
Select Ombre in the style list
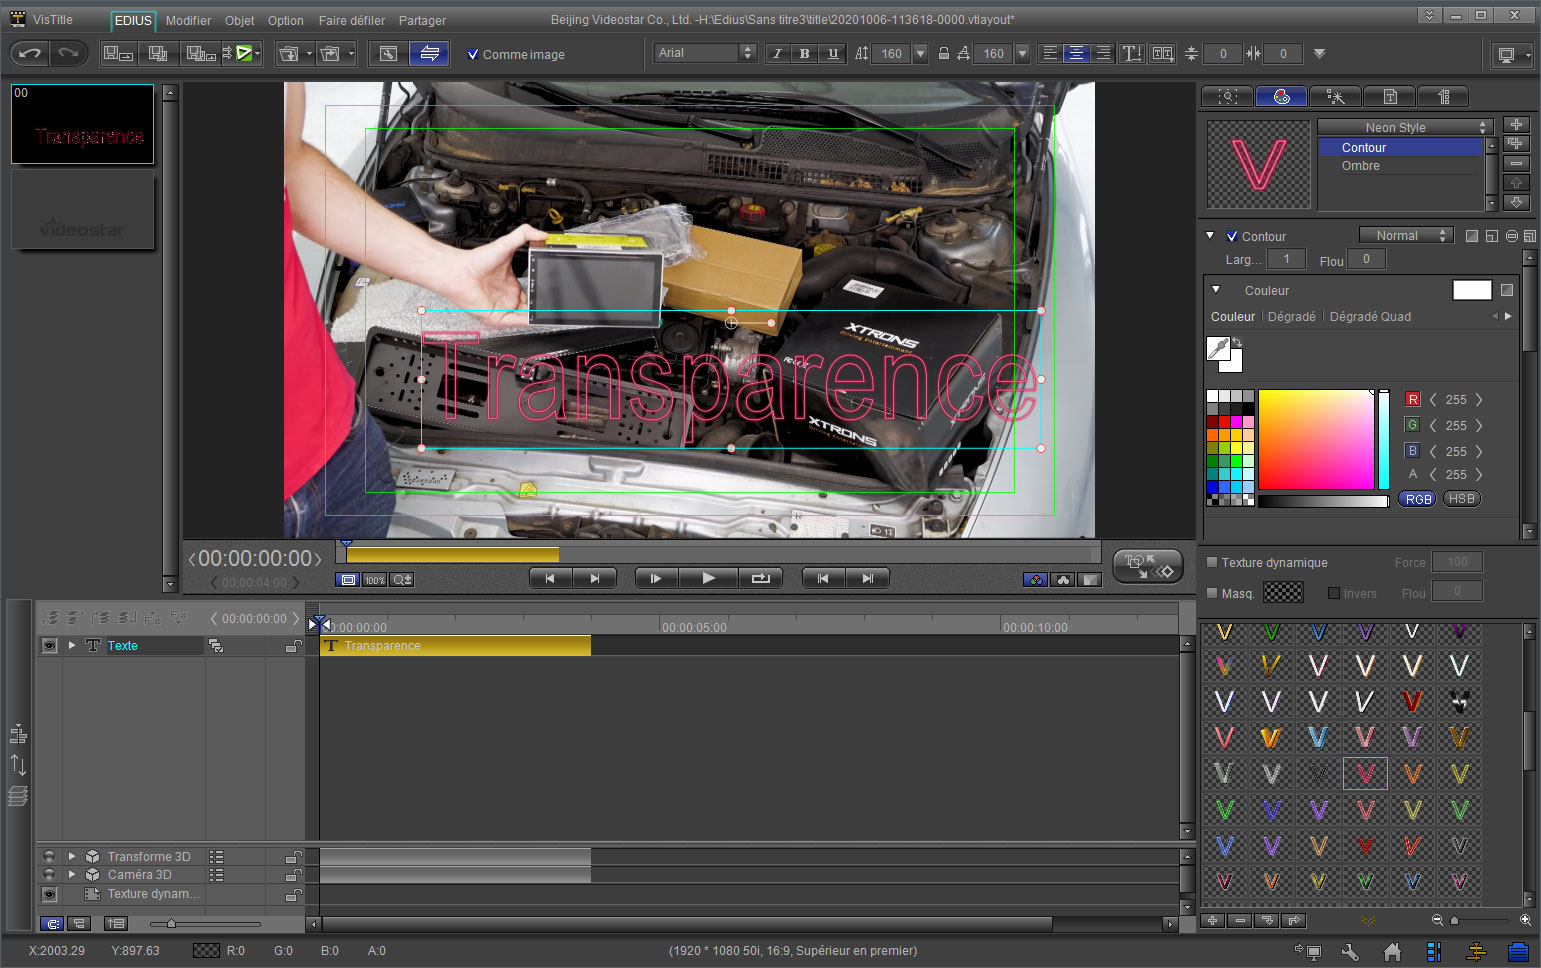[x=1360, y=166]
